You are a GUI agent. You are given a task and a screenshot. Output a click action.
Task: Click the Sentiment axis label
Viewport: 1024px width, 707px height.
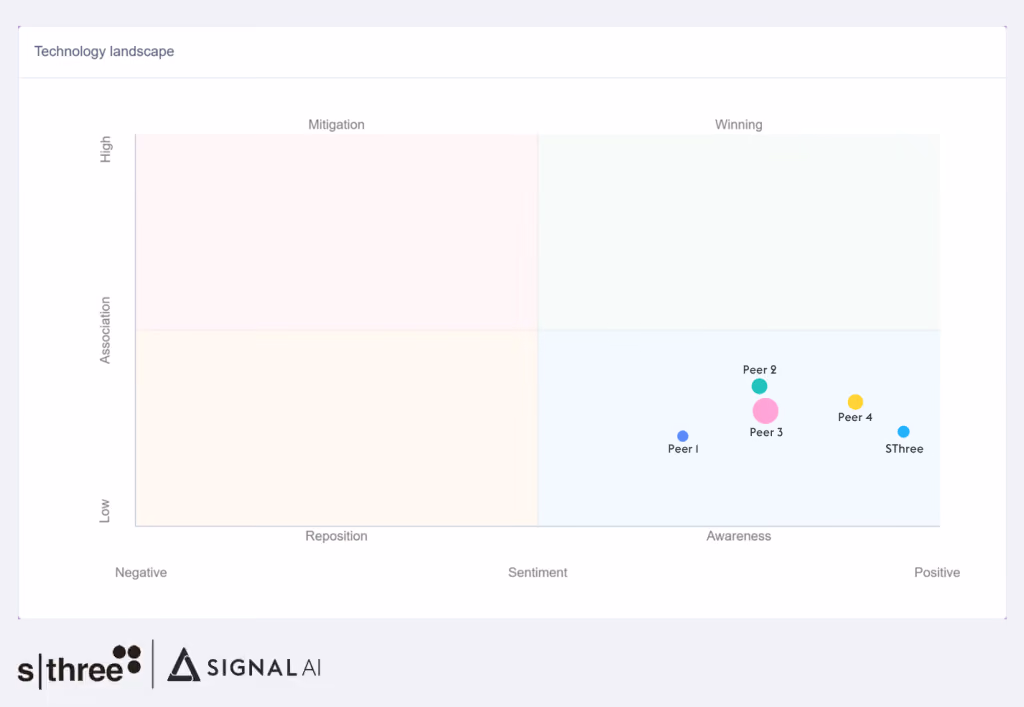coord(537,573)
